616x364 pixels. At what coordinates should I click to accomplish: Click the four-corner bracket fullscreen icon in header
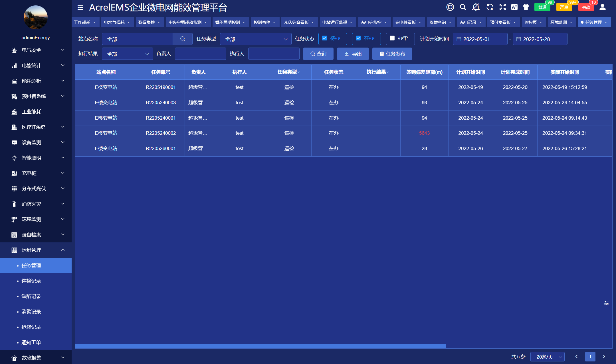490,7
